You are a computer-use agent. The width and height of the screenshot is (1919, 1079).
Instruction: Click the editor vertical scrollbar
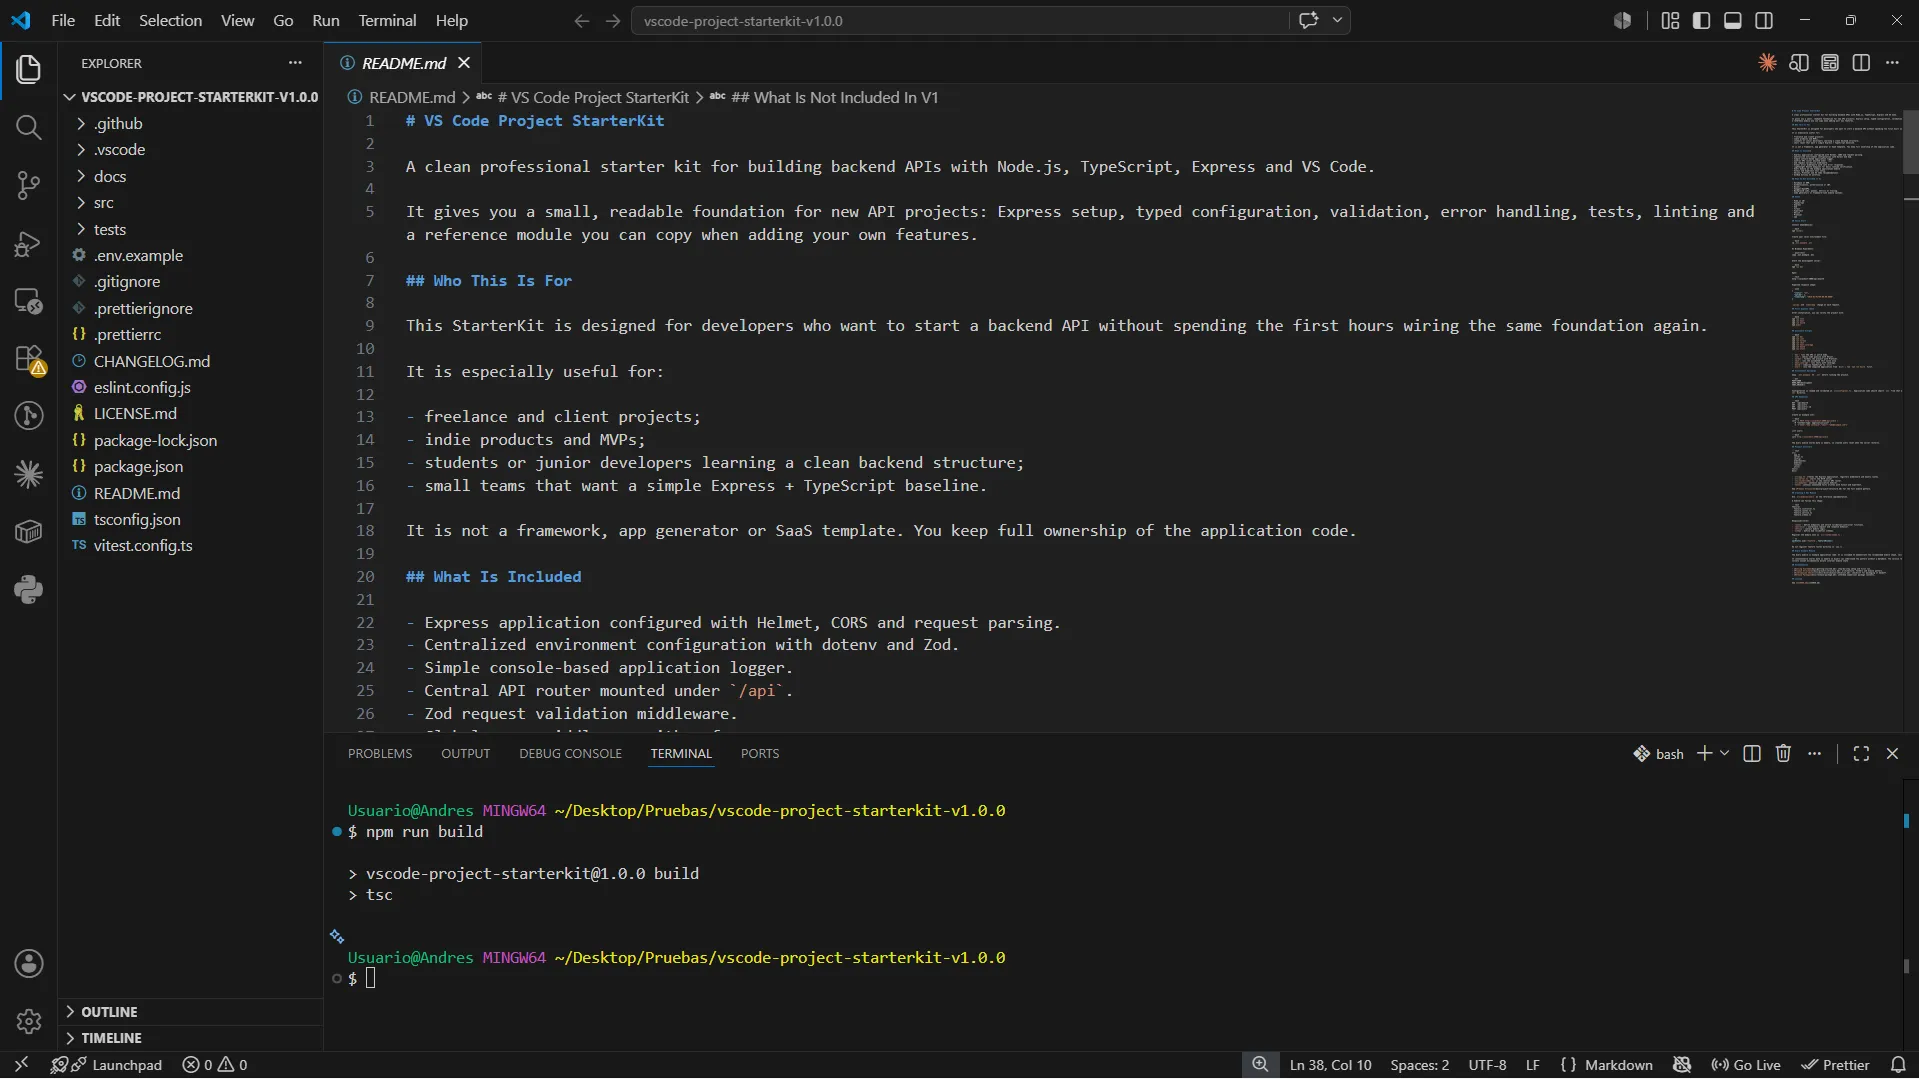1911,140
